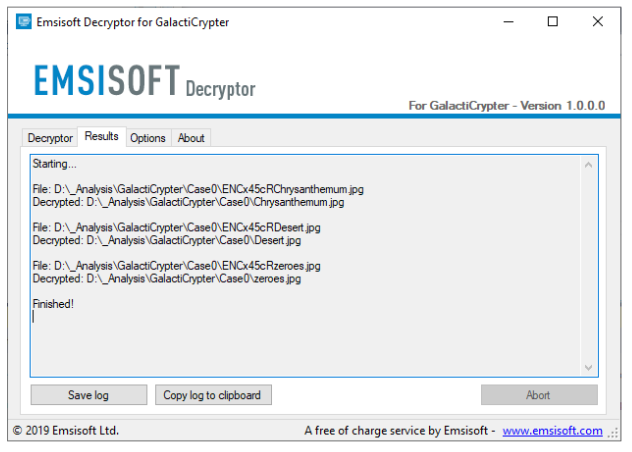Click the Emsisoft app icon in title bar
Screen dimensions: 632x452
[23, 21]
